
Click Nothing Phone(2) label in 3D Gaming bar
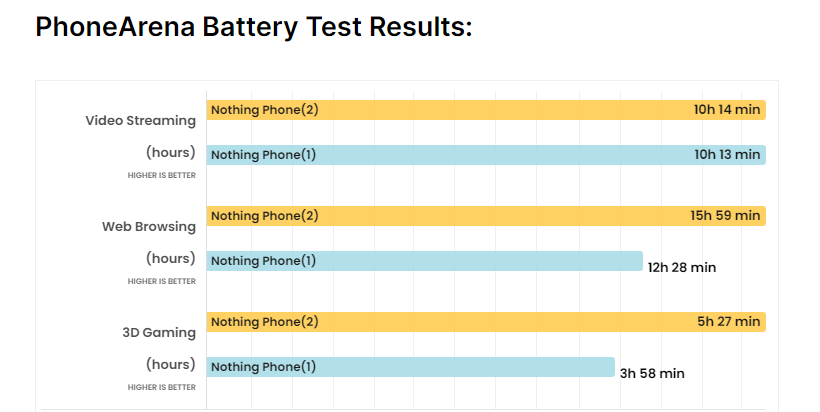point(264,322)
